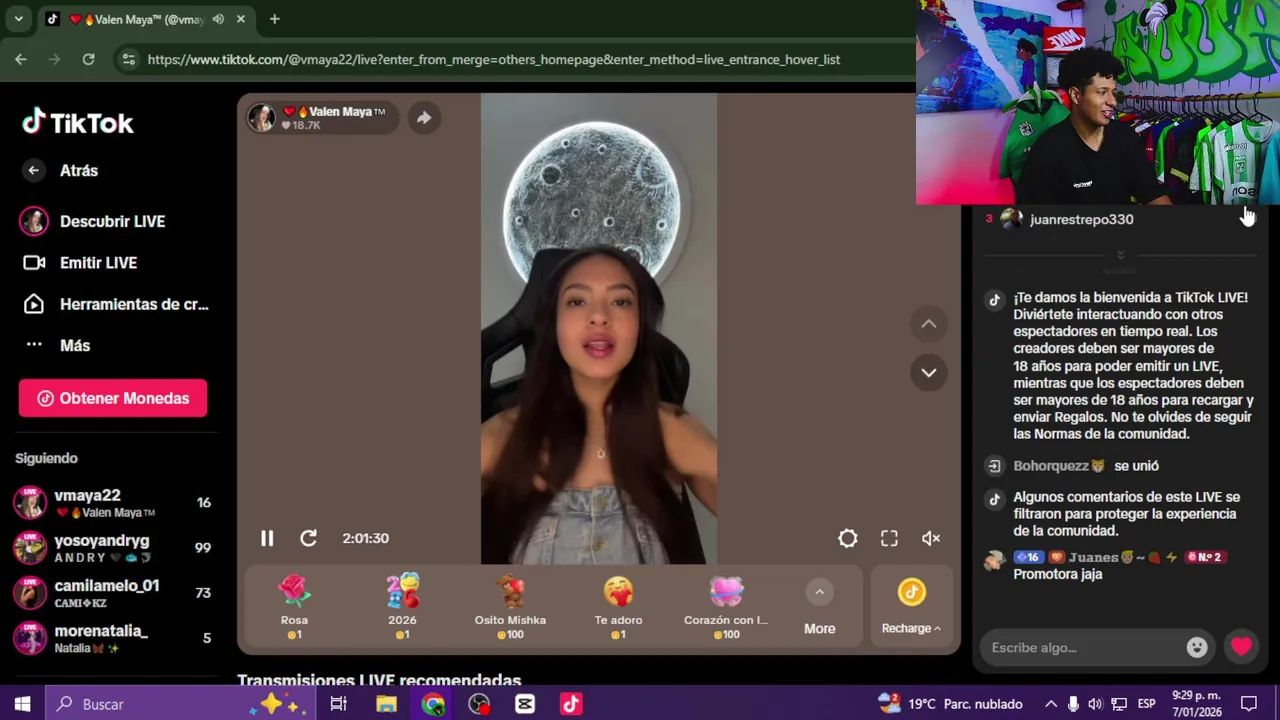Open Chrome from the taskbar

point(433,704)
